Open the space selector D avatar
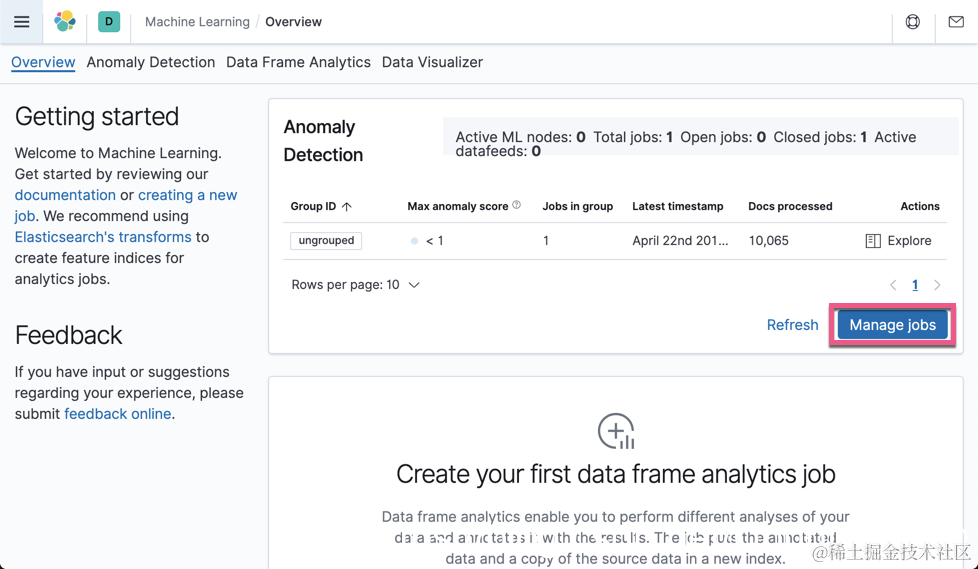 (109, 21)
